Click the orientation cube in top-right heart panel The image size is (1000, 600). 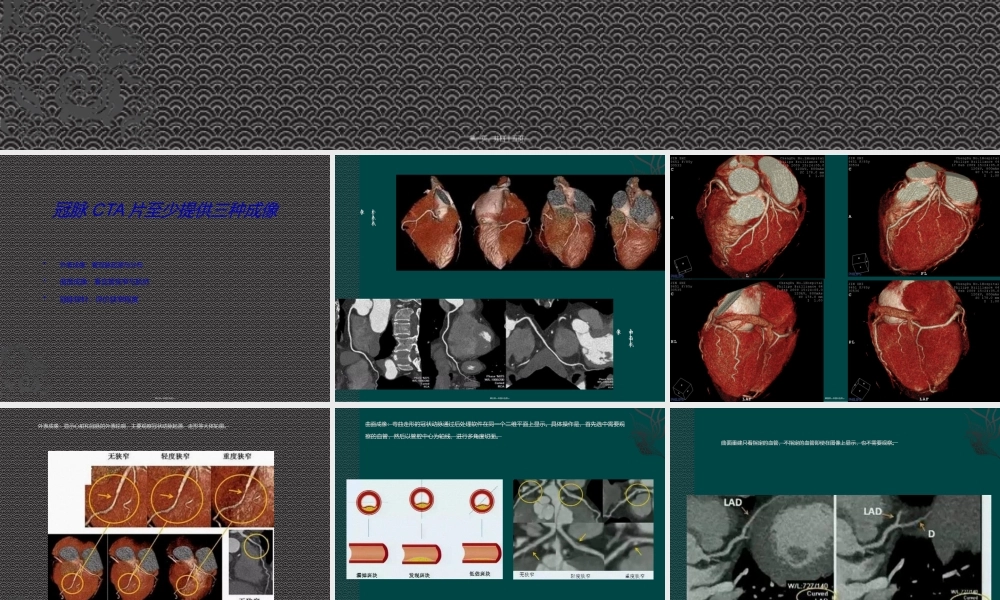858,264
